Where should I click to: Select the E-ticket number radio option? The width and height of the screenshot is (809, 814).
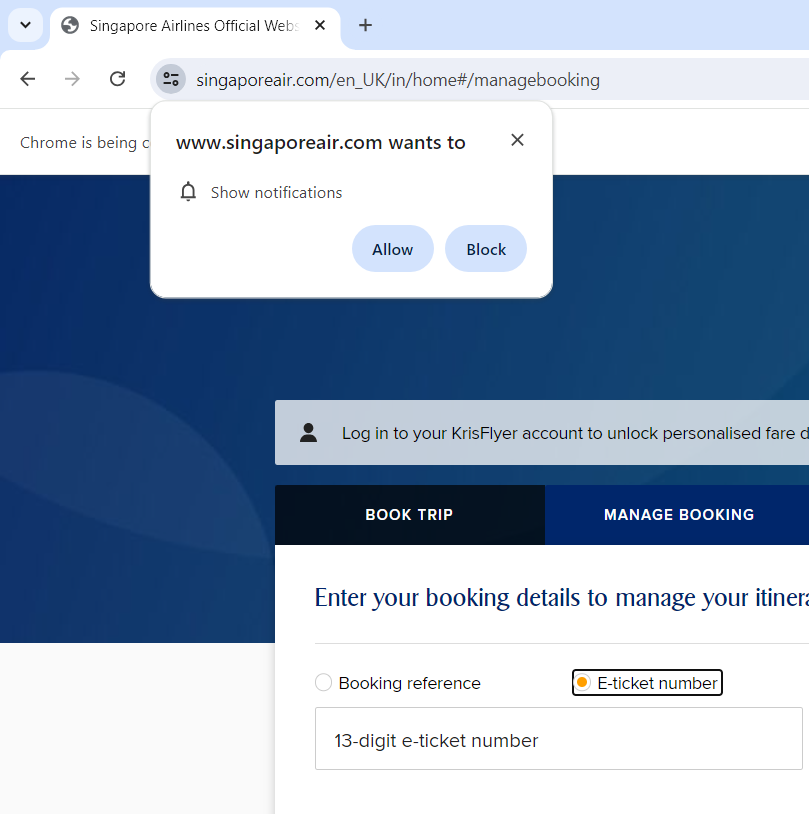[x=582, y=683]
